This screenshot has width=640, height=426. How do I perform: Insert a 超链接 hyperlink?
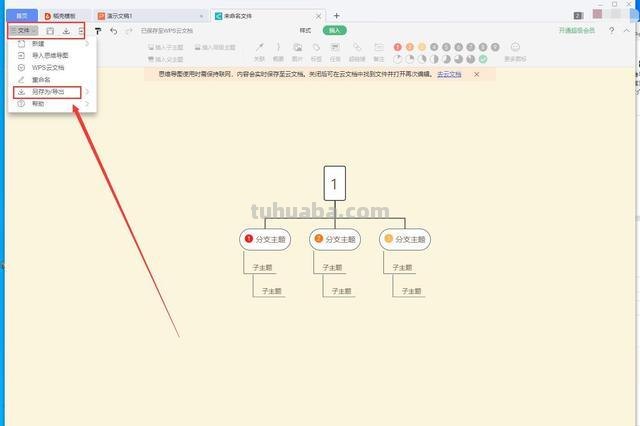point(357,52)
